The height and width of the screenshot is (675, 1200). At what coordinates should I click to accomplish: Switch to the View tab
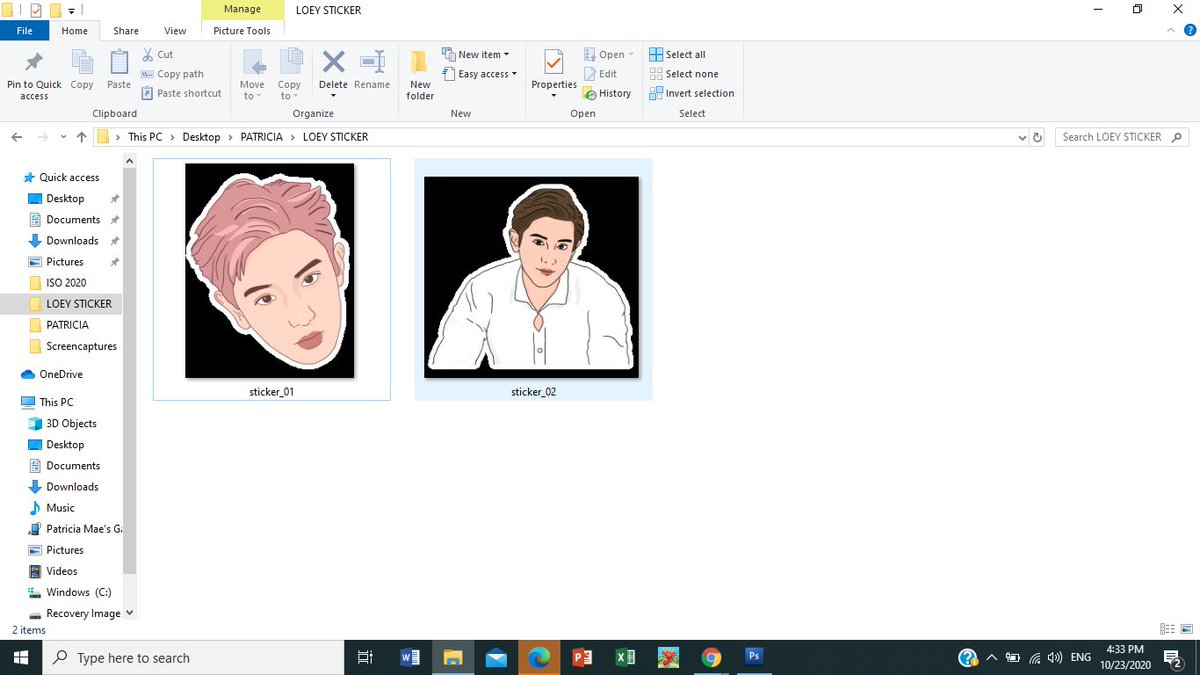pyautogui.click(x=175, y=31)
